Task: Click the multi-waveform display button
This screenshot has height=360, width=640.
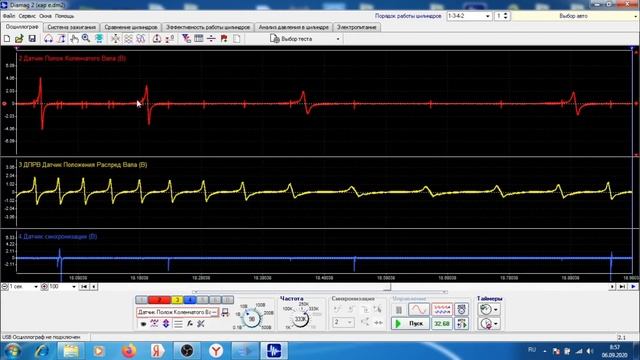Action: [x=442, y=309]
